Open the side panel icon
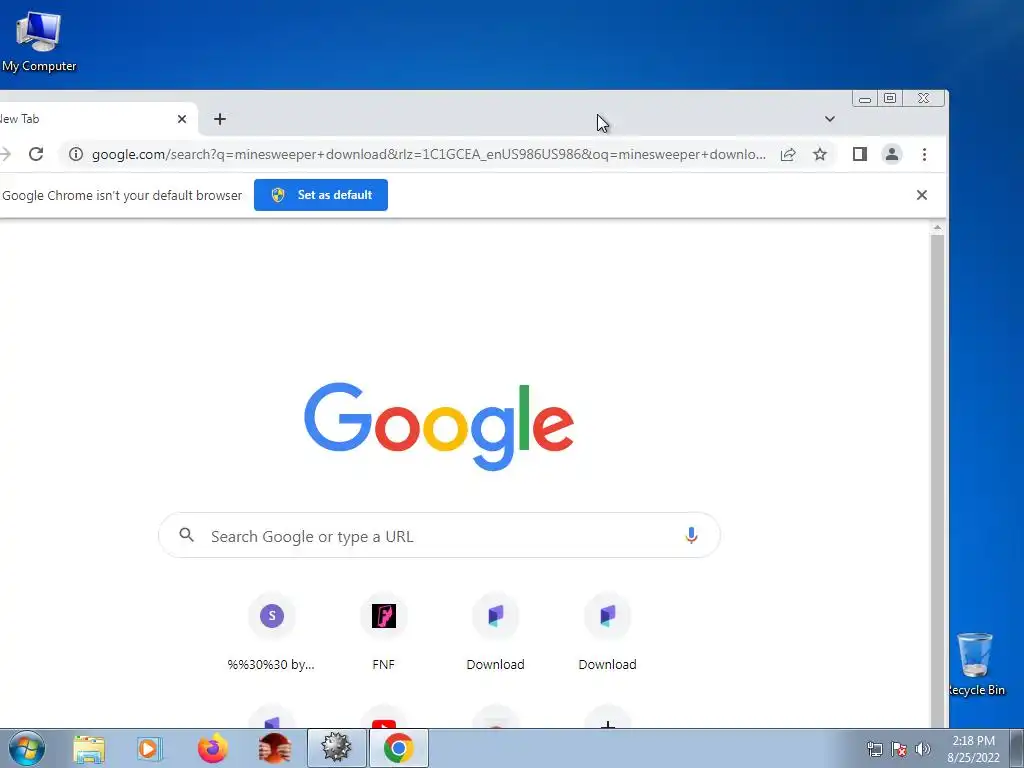The width and height of the screenshot is (1024, 768). [859, 154]
